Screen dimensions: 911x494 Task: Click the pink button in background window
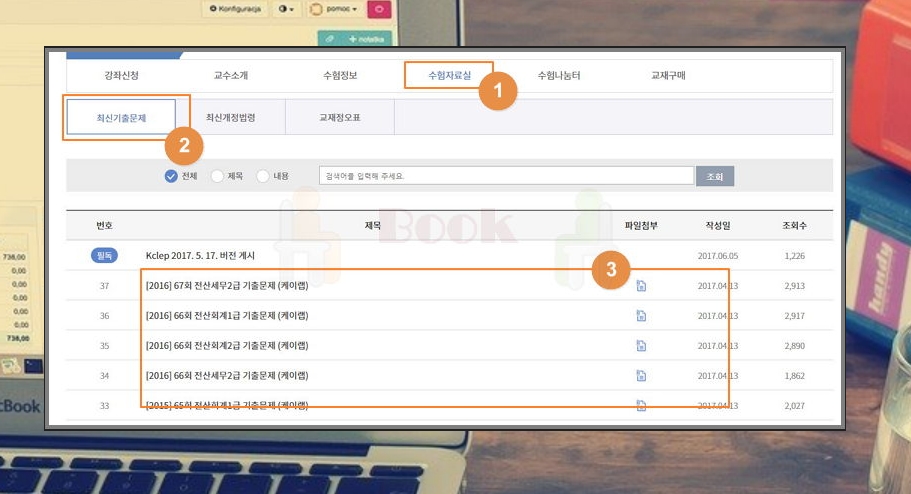[x=379, y=9]
